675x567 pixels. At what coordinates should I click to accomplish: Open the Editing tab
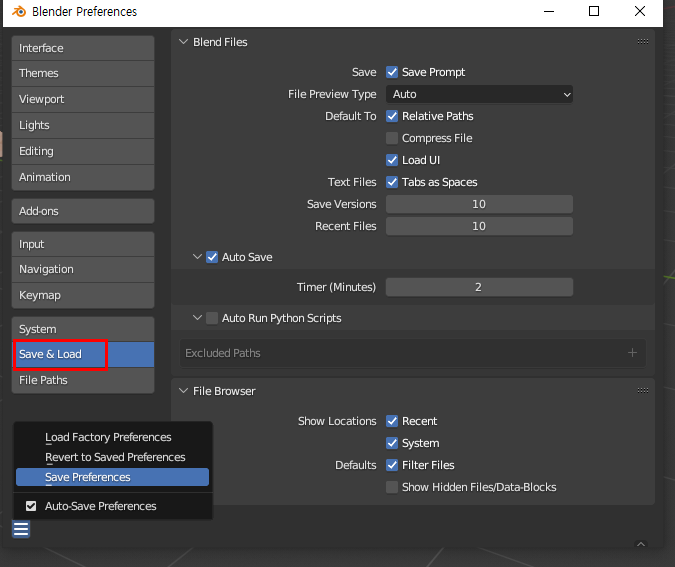click(83, 152)
